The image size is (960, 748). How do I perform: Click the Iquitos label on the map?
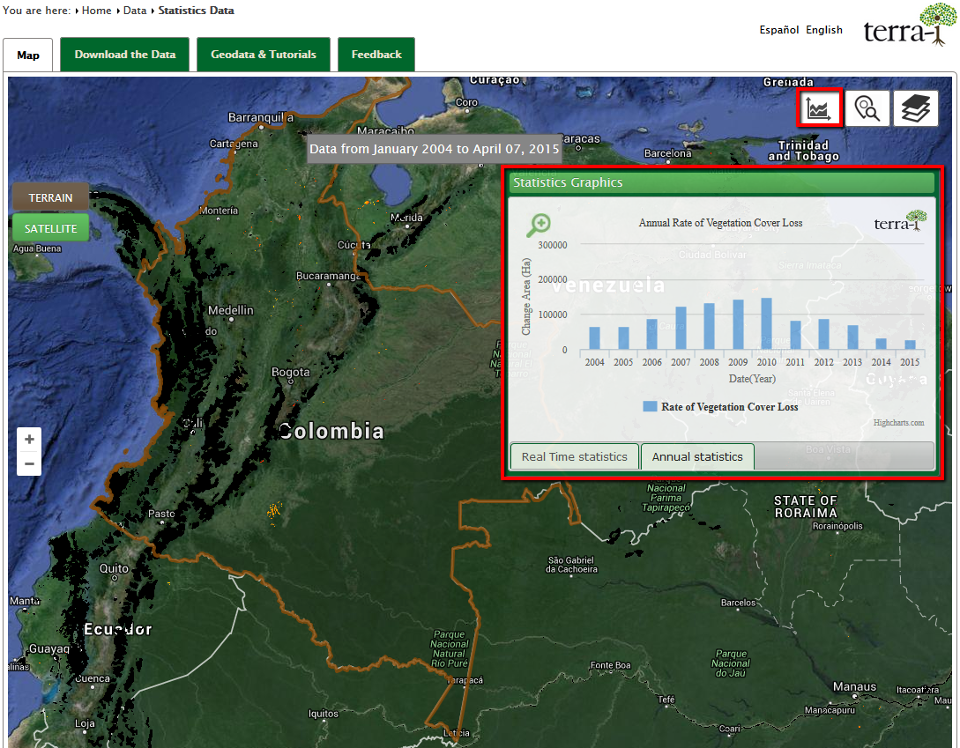tap(323, 714)
